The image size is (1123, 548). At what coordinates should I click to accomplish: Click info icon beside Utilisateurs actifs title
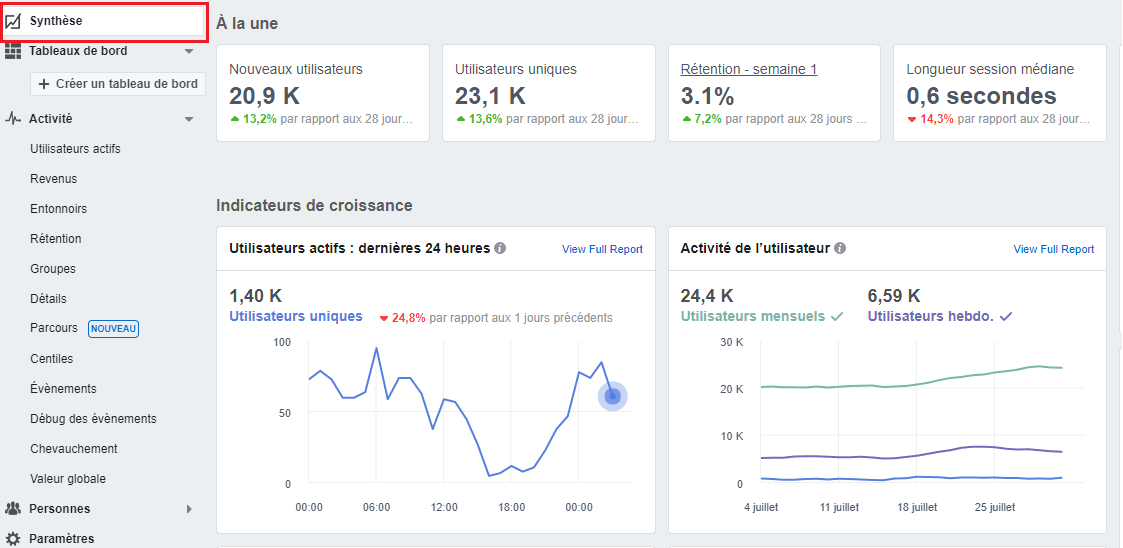pyautogui.click(x=500, y=249)
